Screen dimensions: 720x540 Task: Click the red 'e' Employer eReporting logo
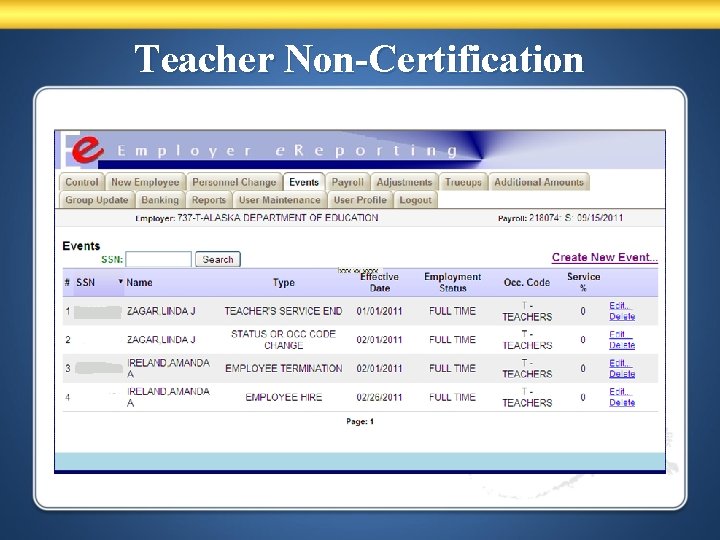[88, 150]
